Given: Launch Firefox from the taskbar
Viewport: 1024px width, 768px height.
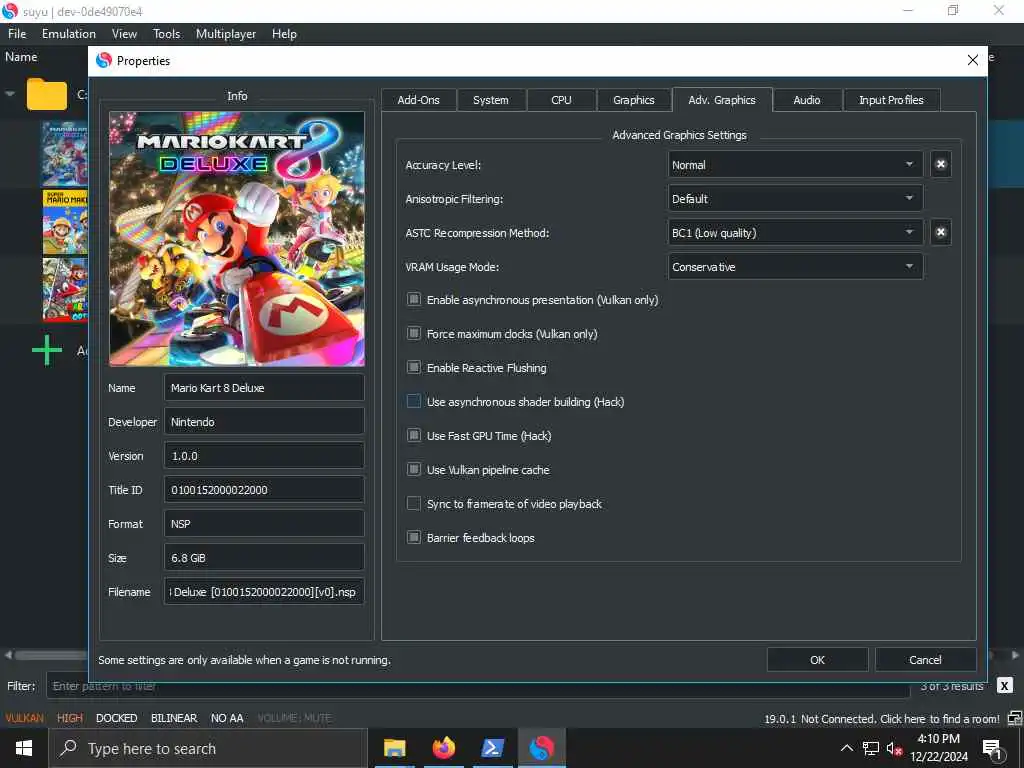Looking at the screenshot, I should point(443,748).
